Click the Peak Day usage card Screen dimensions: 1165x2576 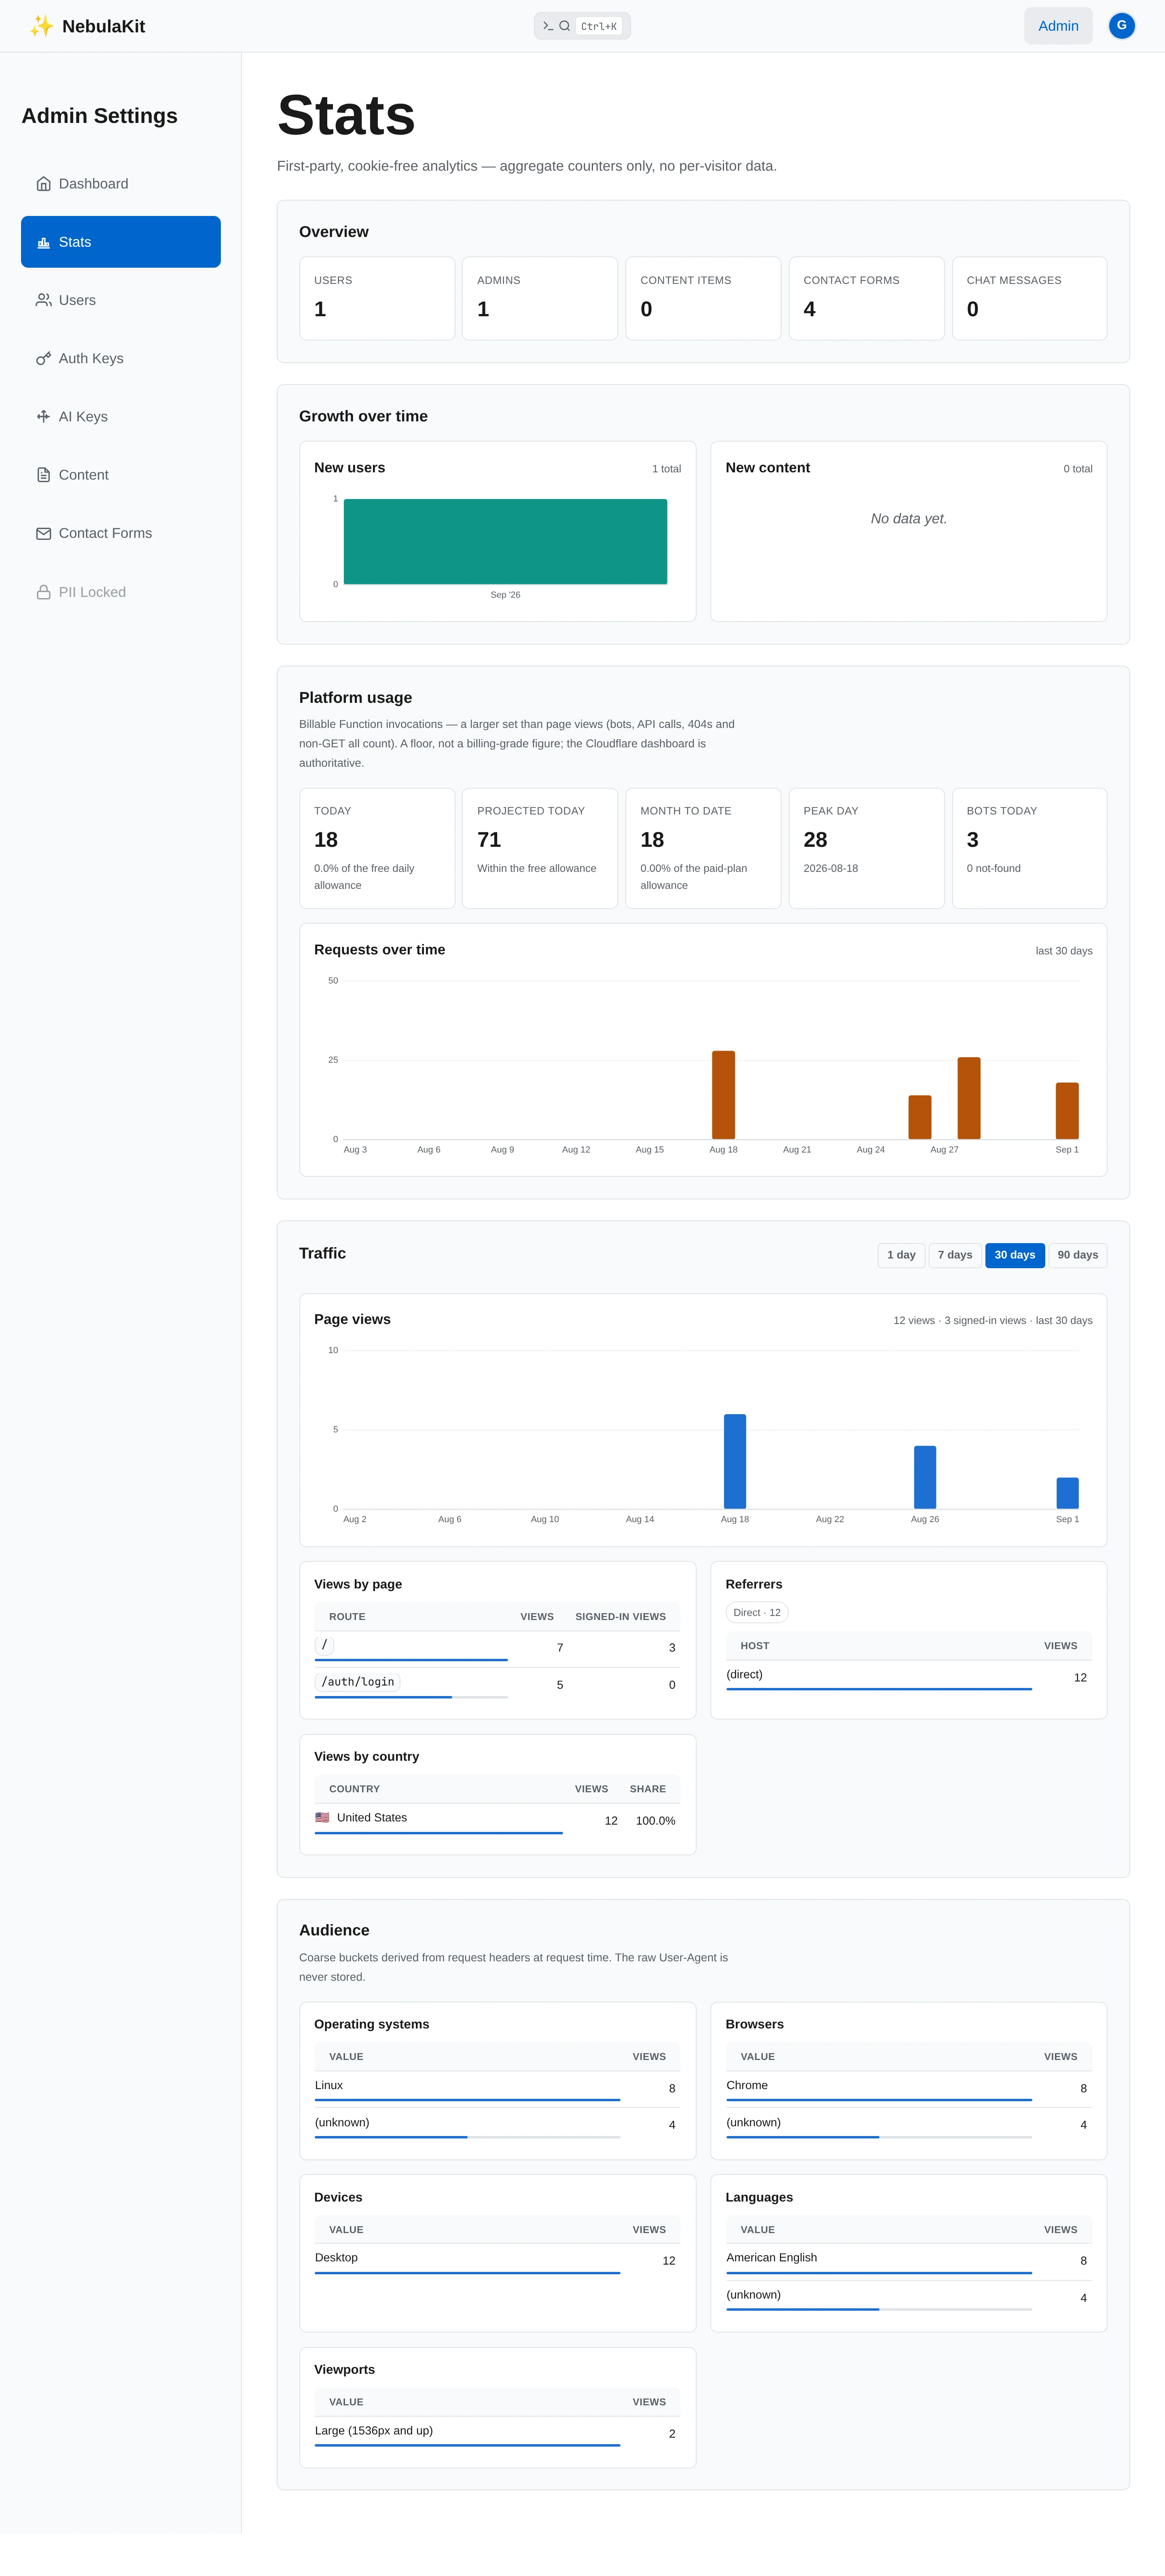(x=866, y=848)
